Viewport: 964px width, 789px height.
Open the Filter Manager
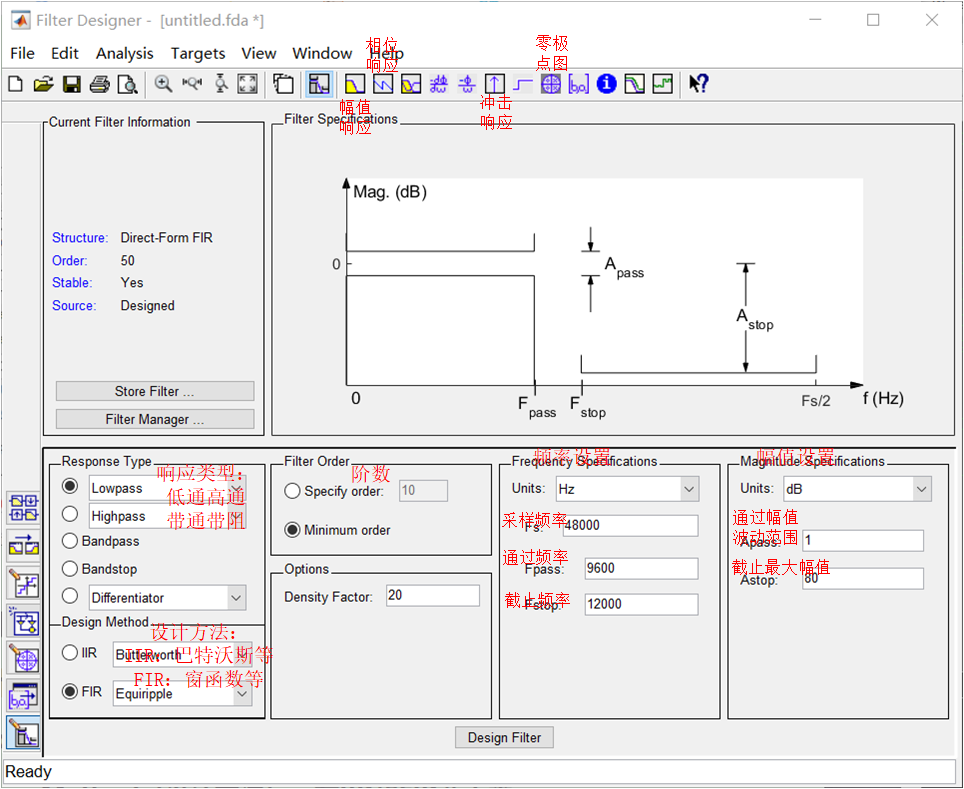click(x=154, y=419)
